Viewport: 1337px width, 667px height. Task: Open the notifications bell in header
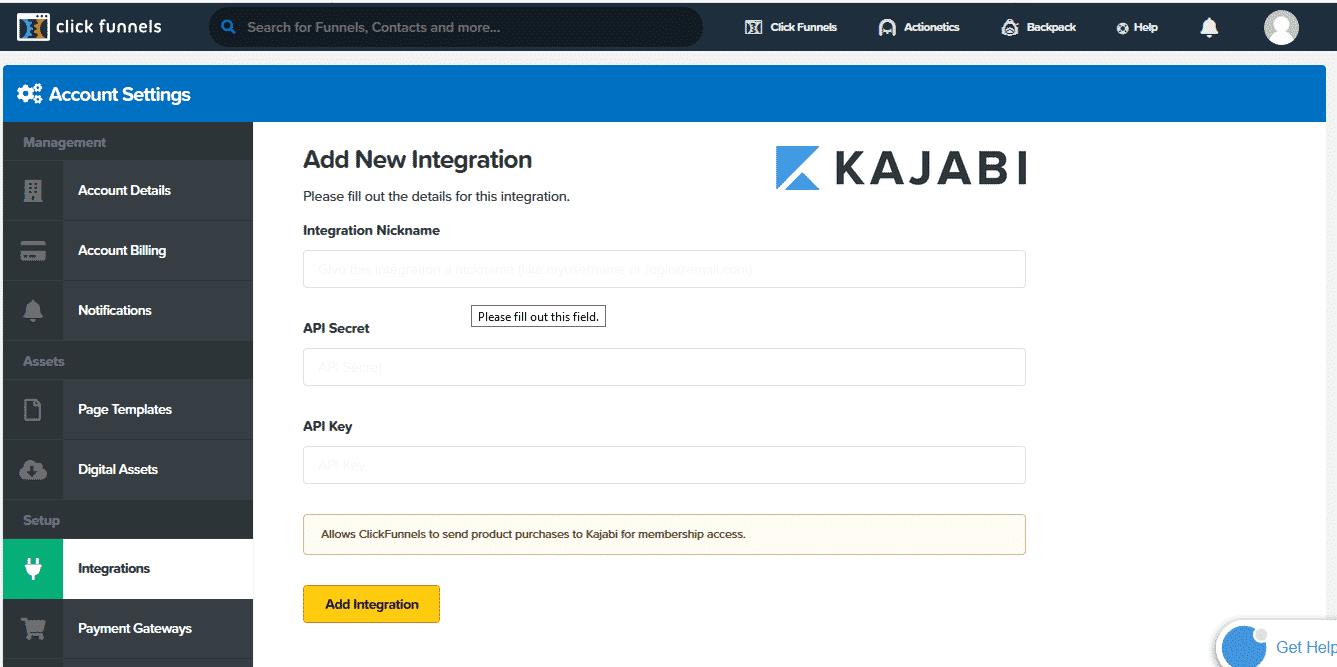click(1209, 27)
